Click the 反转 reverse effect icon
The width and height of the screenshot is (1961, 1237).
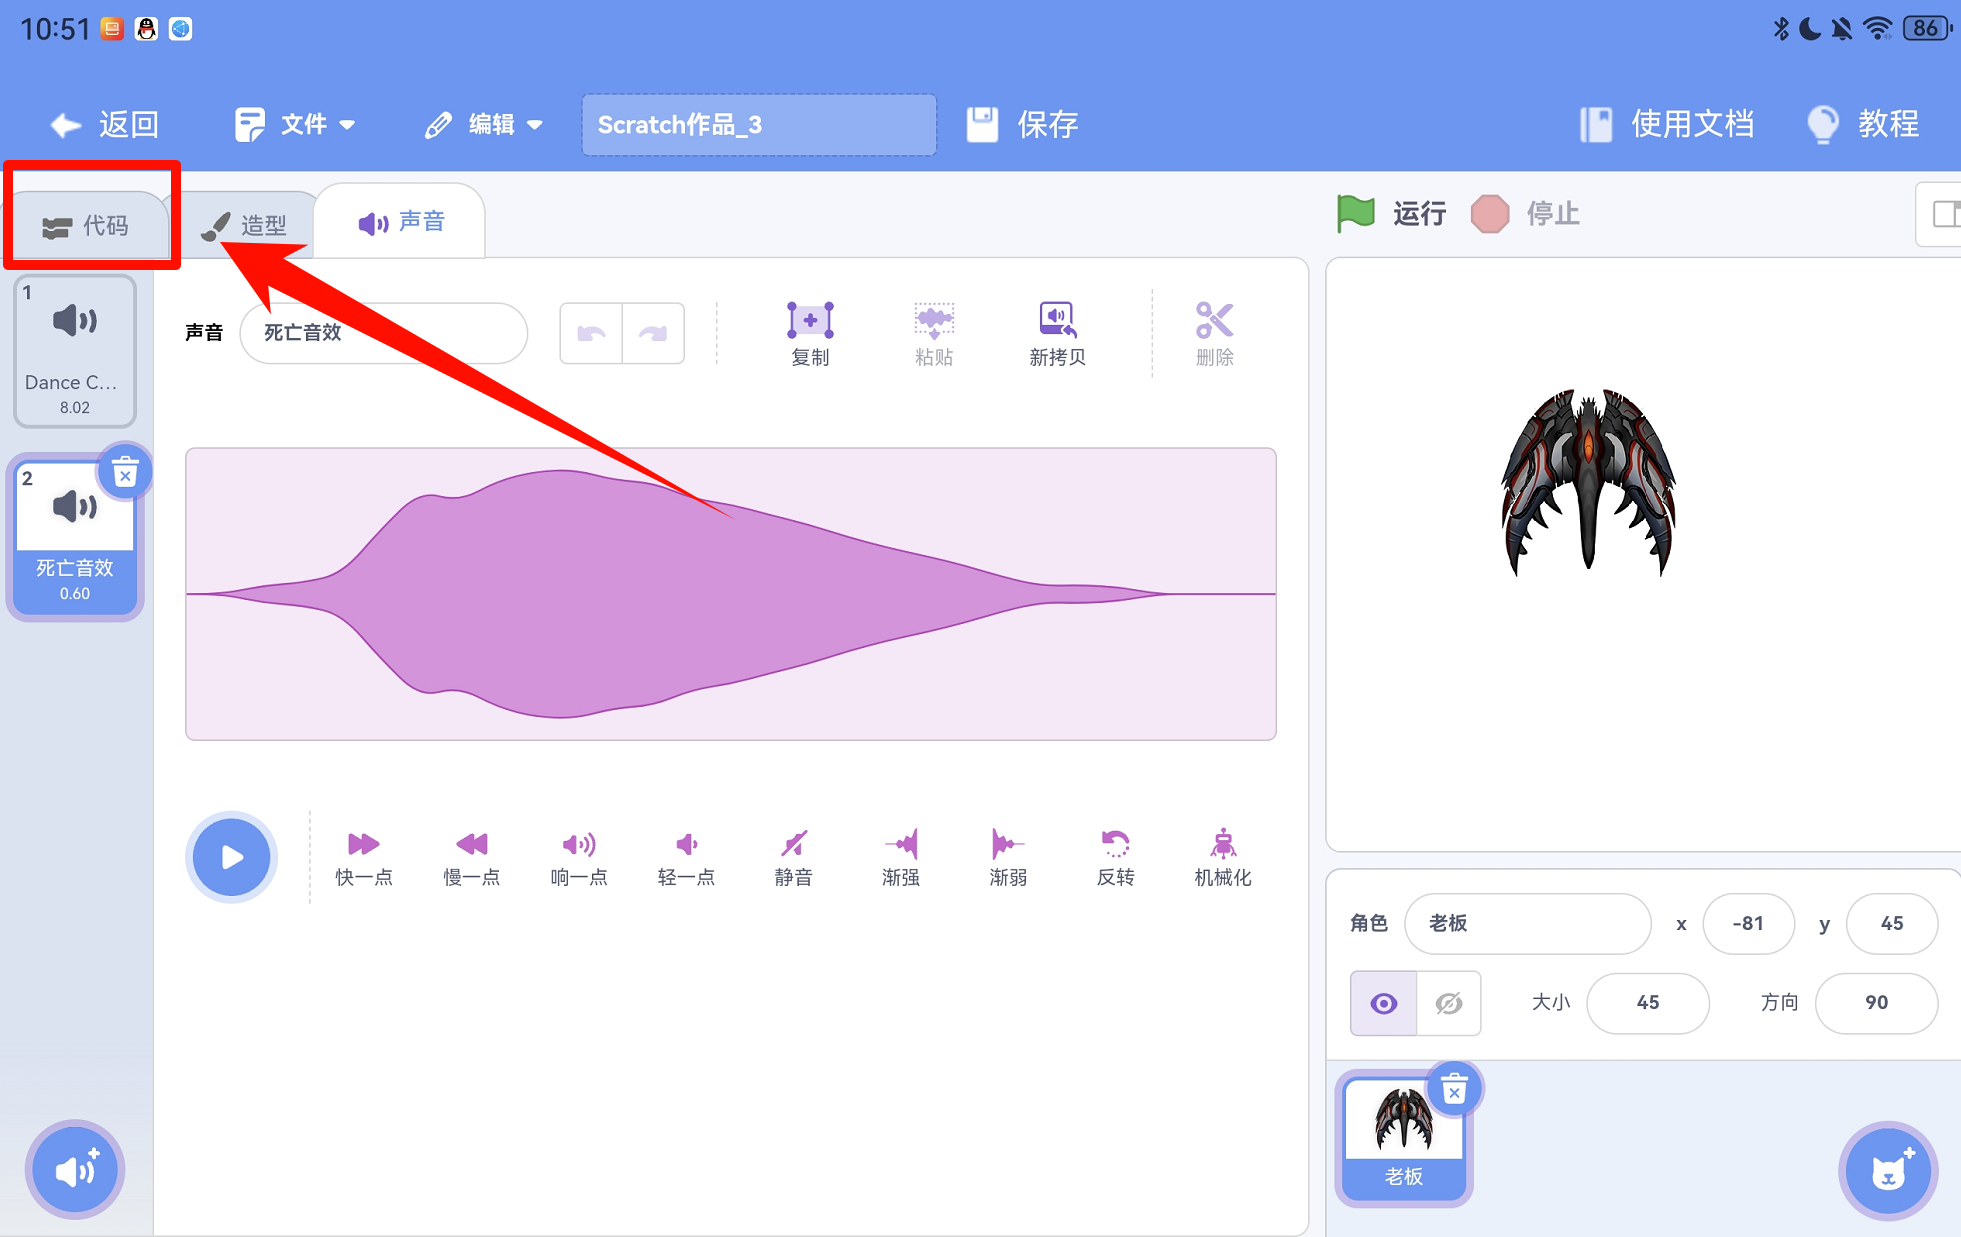pos(1115,845)
